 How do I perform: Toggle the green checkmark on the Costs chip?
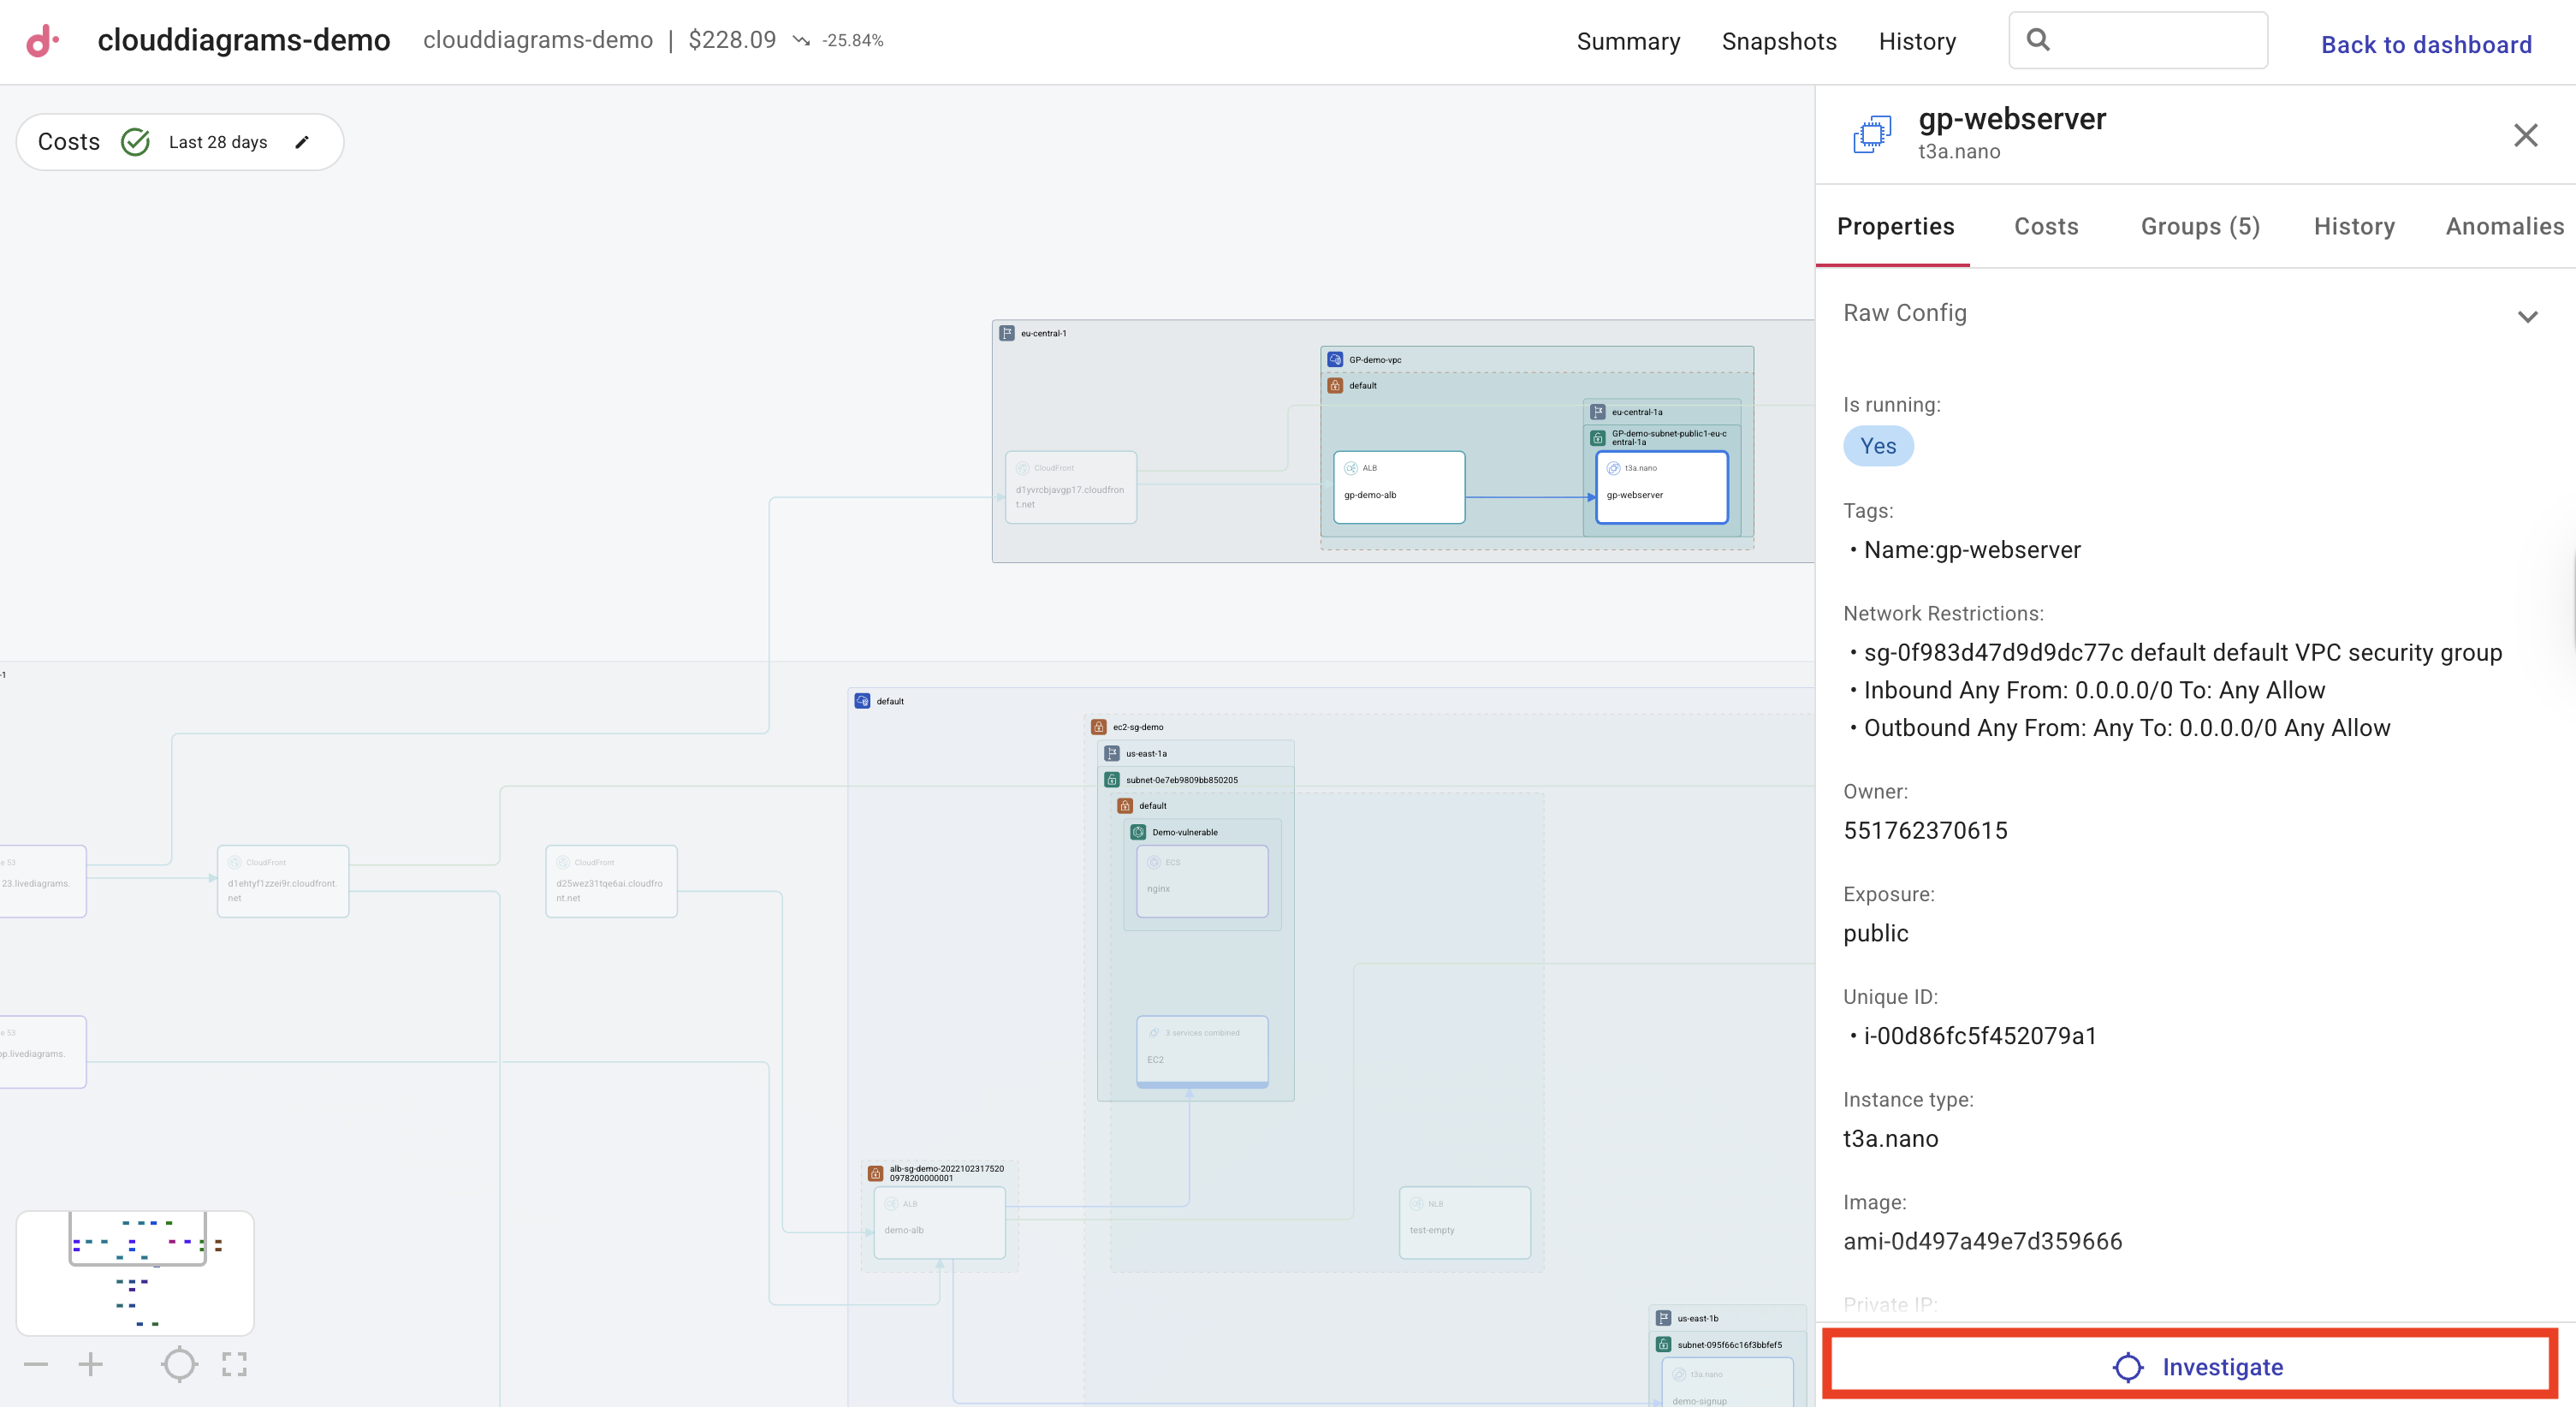point(136,141)
